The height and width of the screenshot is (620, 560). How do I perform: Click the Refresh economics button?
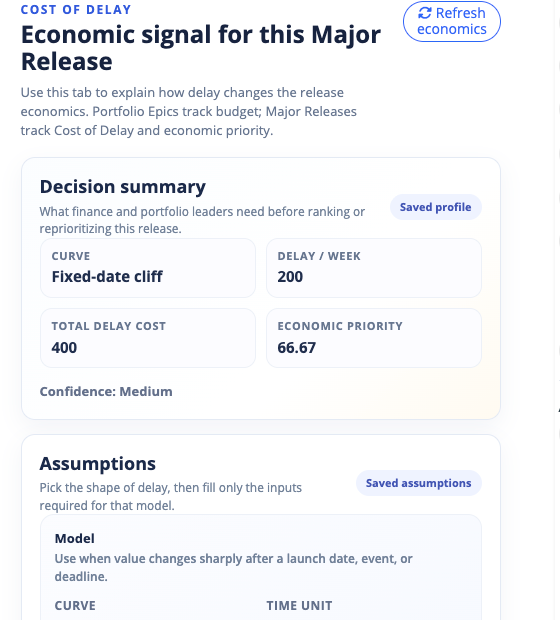pyautogui.click(x=452, y=21)
